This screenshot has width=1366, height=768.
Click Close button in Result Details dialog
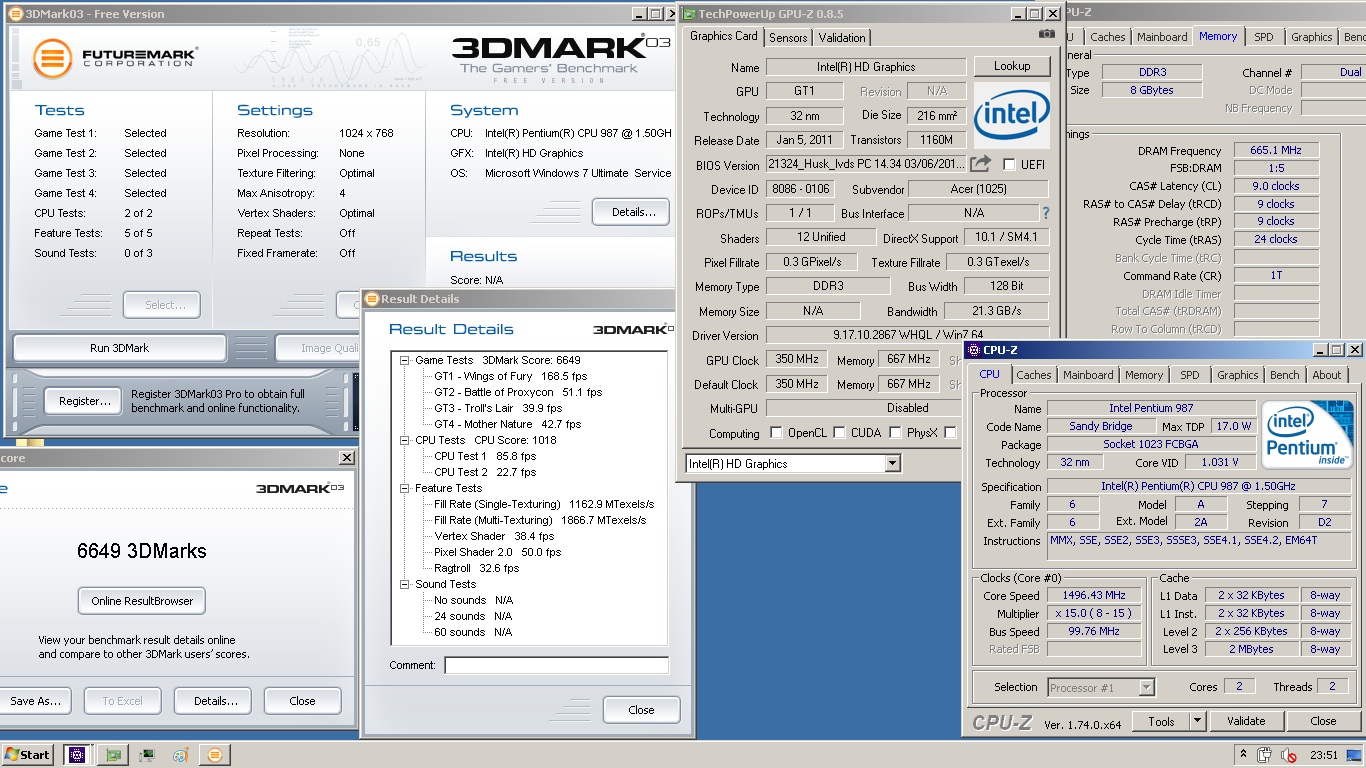[641, 710]
